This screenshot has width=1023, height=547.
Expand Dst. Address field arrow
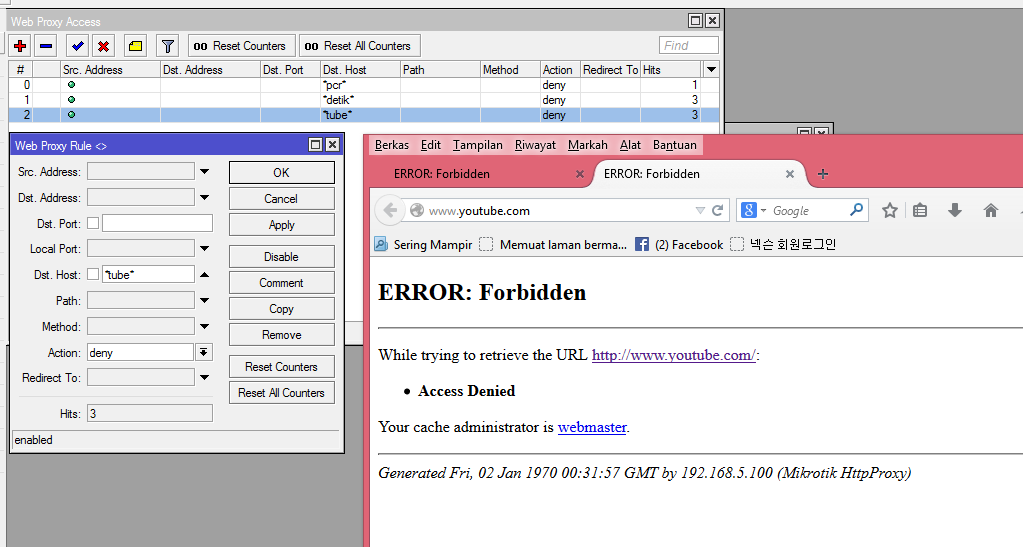pos(204,197)
